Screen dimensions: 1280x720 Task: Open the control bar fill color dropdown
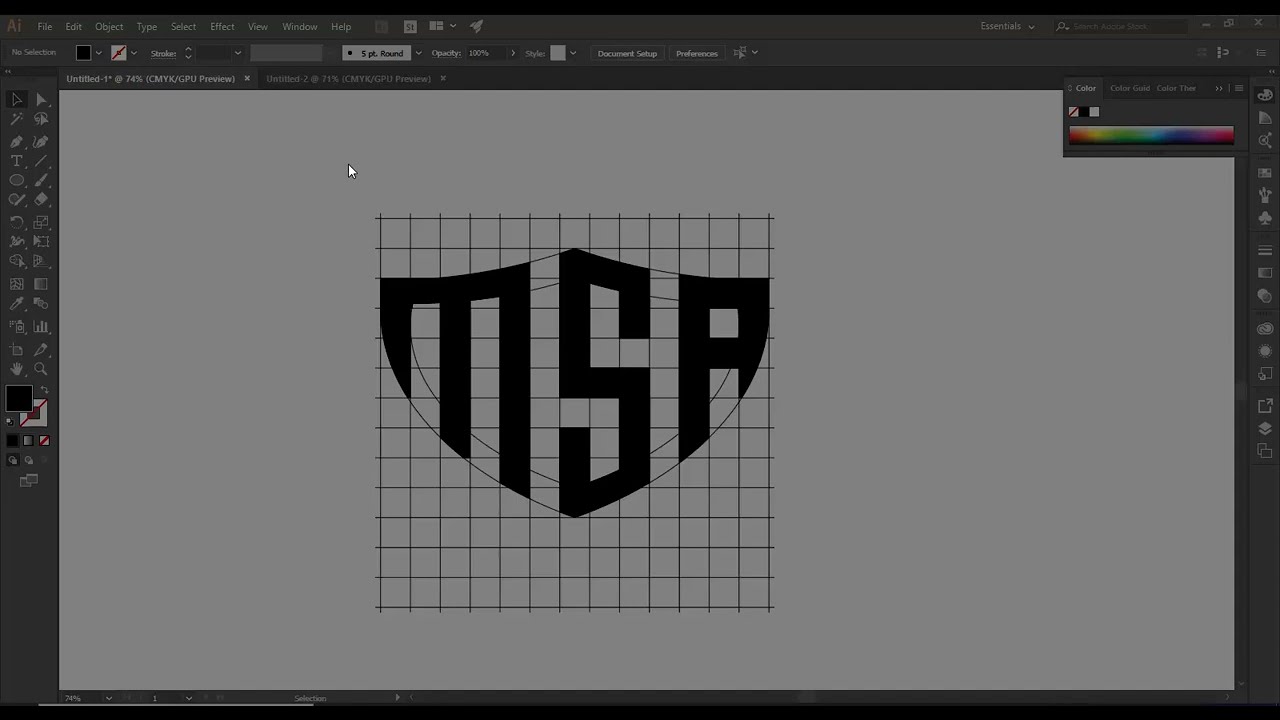click(98, 53)
